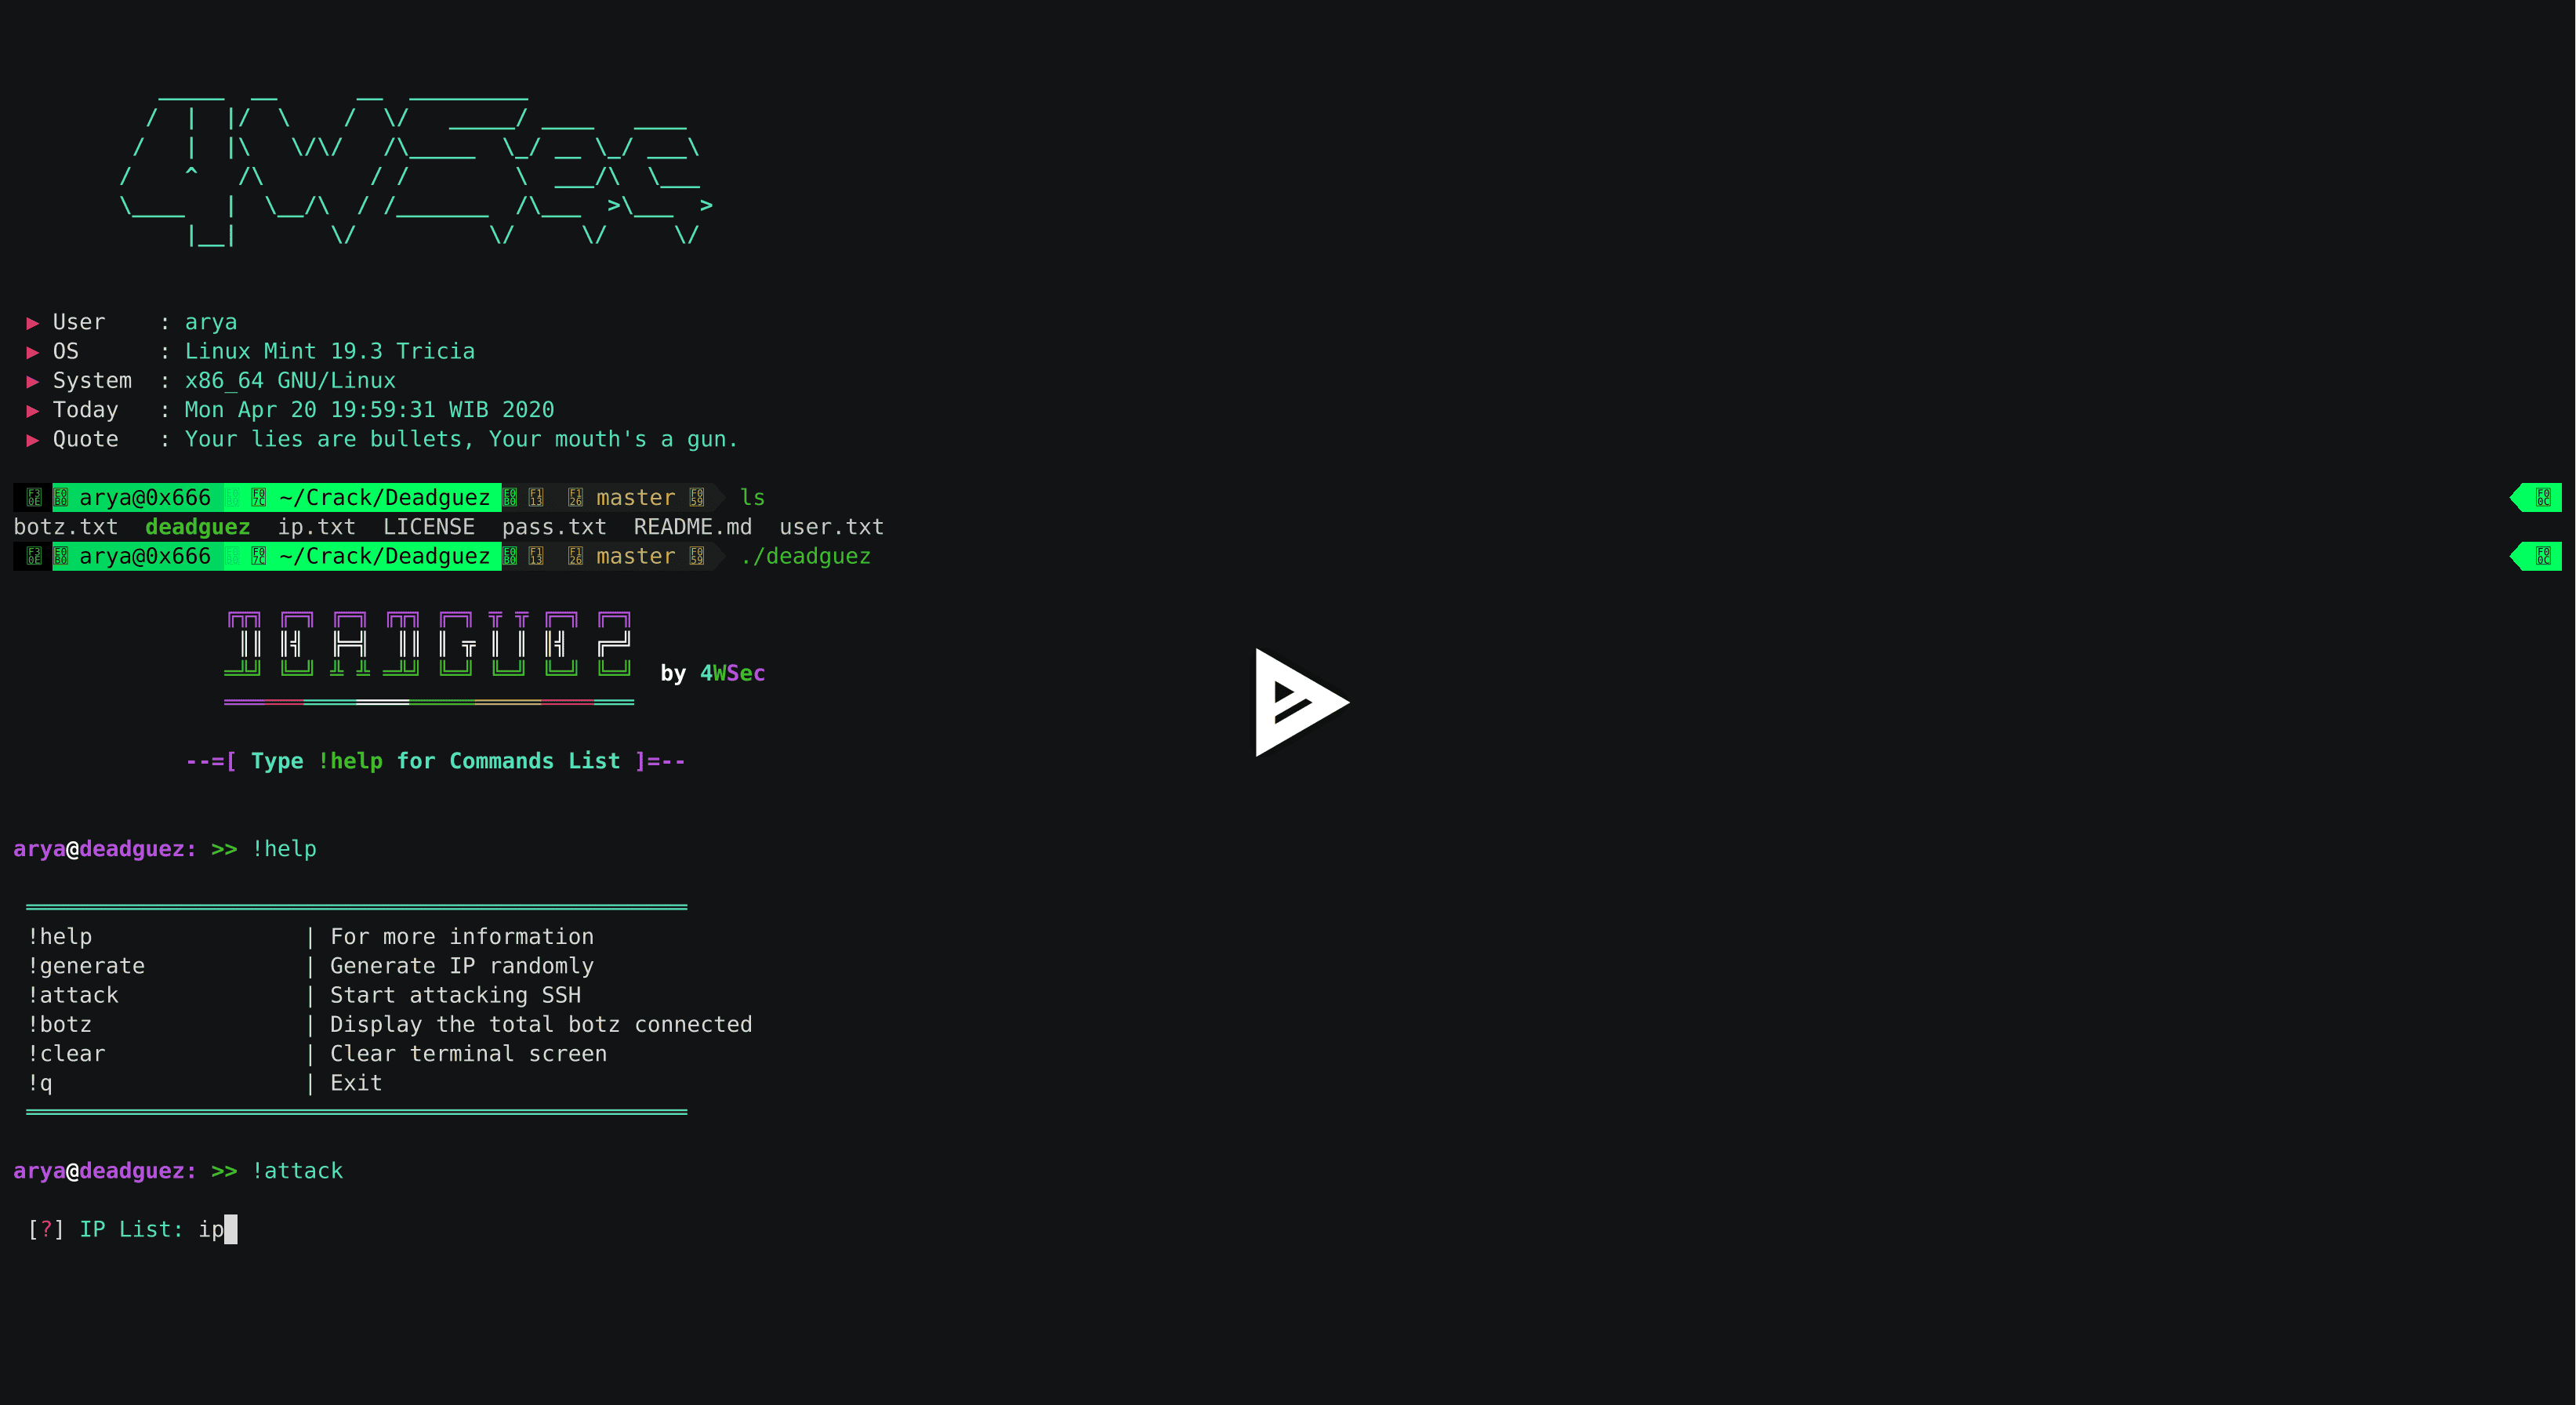Click the !q Exit command entry
This screenshot has height=1405, width=2576.
click(x=41, y=1082)
